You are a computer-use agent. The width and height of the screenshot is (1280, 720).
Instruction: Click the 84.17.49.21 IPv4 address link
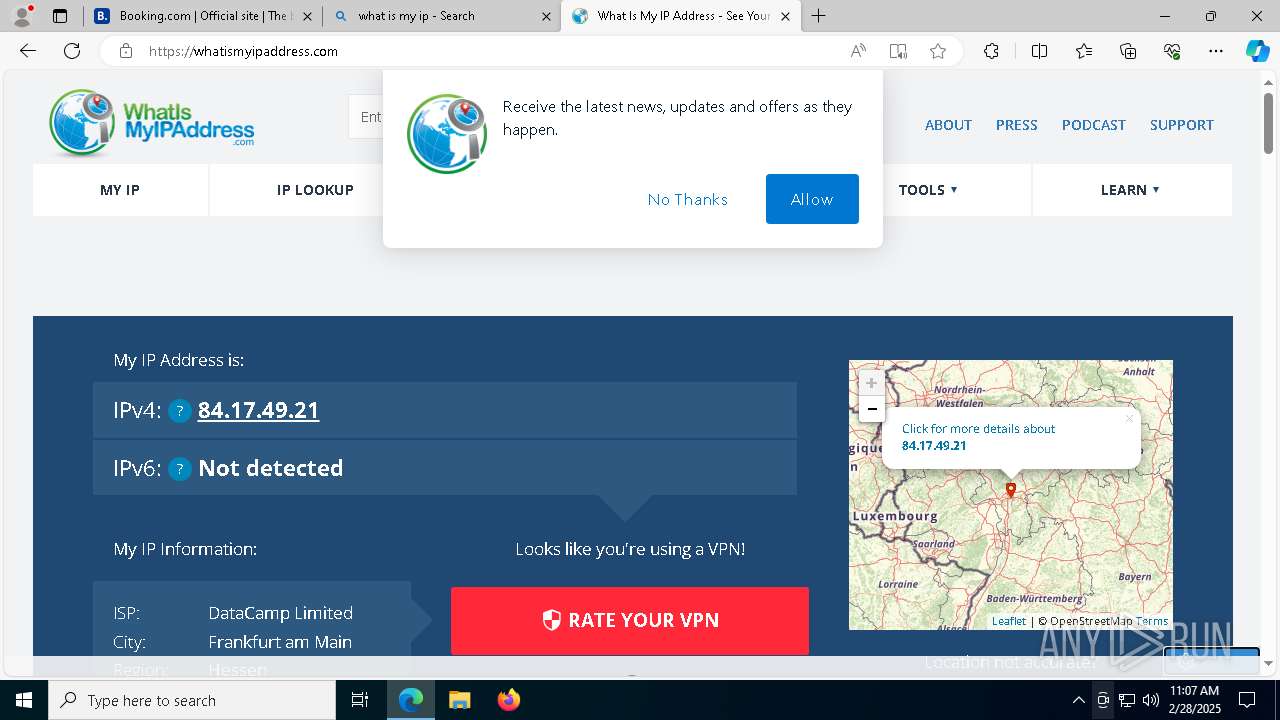pos(258,410)
